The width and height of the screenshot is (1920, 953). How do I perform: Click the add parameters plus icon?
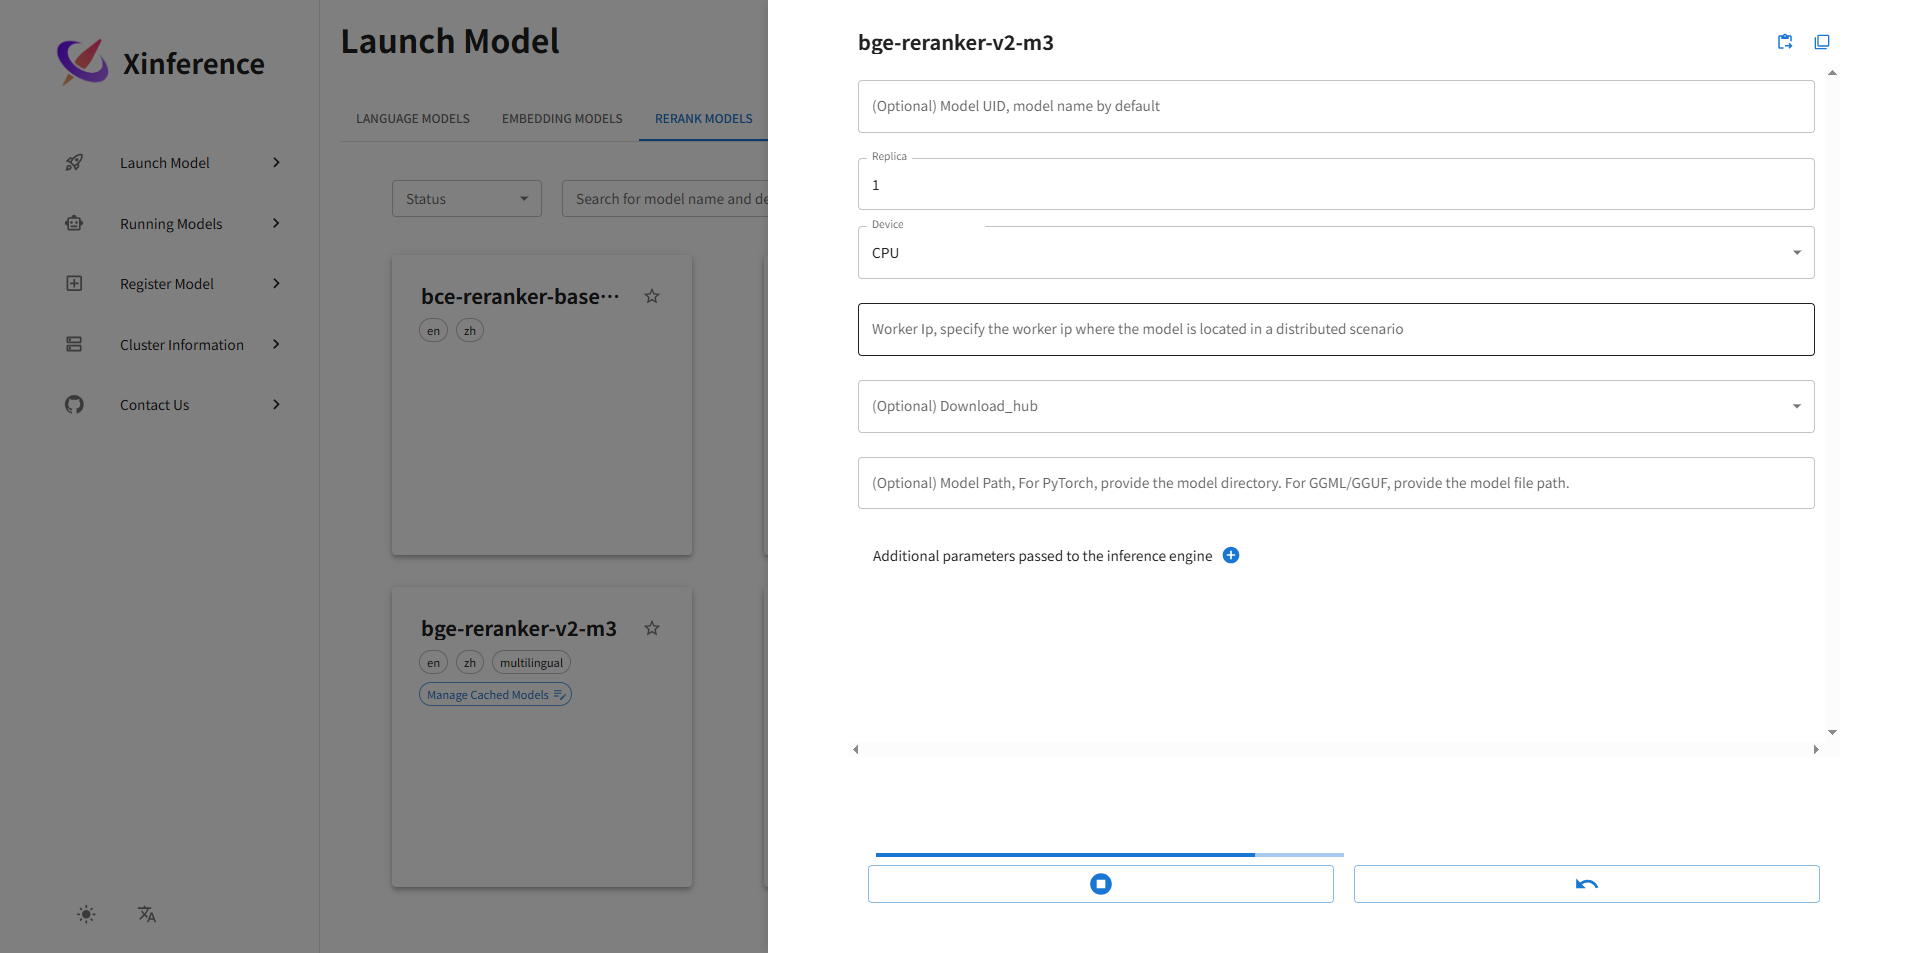click(1231, 556)
